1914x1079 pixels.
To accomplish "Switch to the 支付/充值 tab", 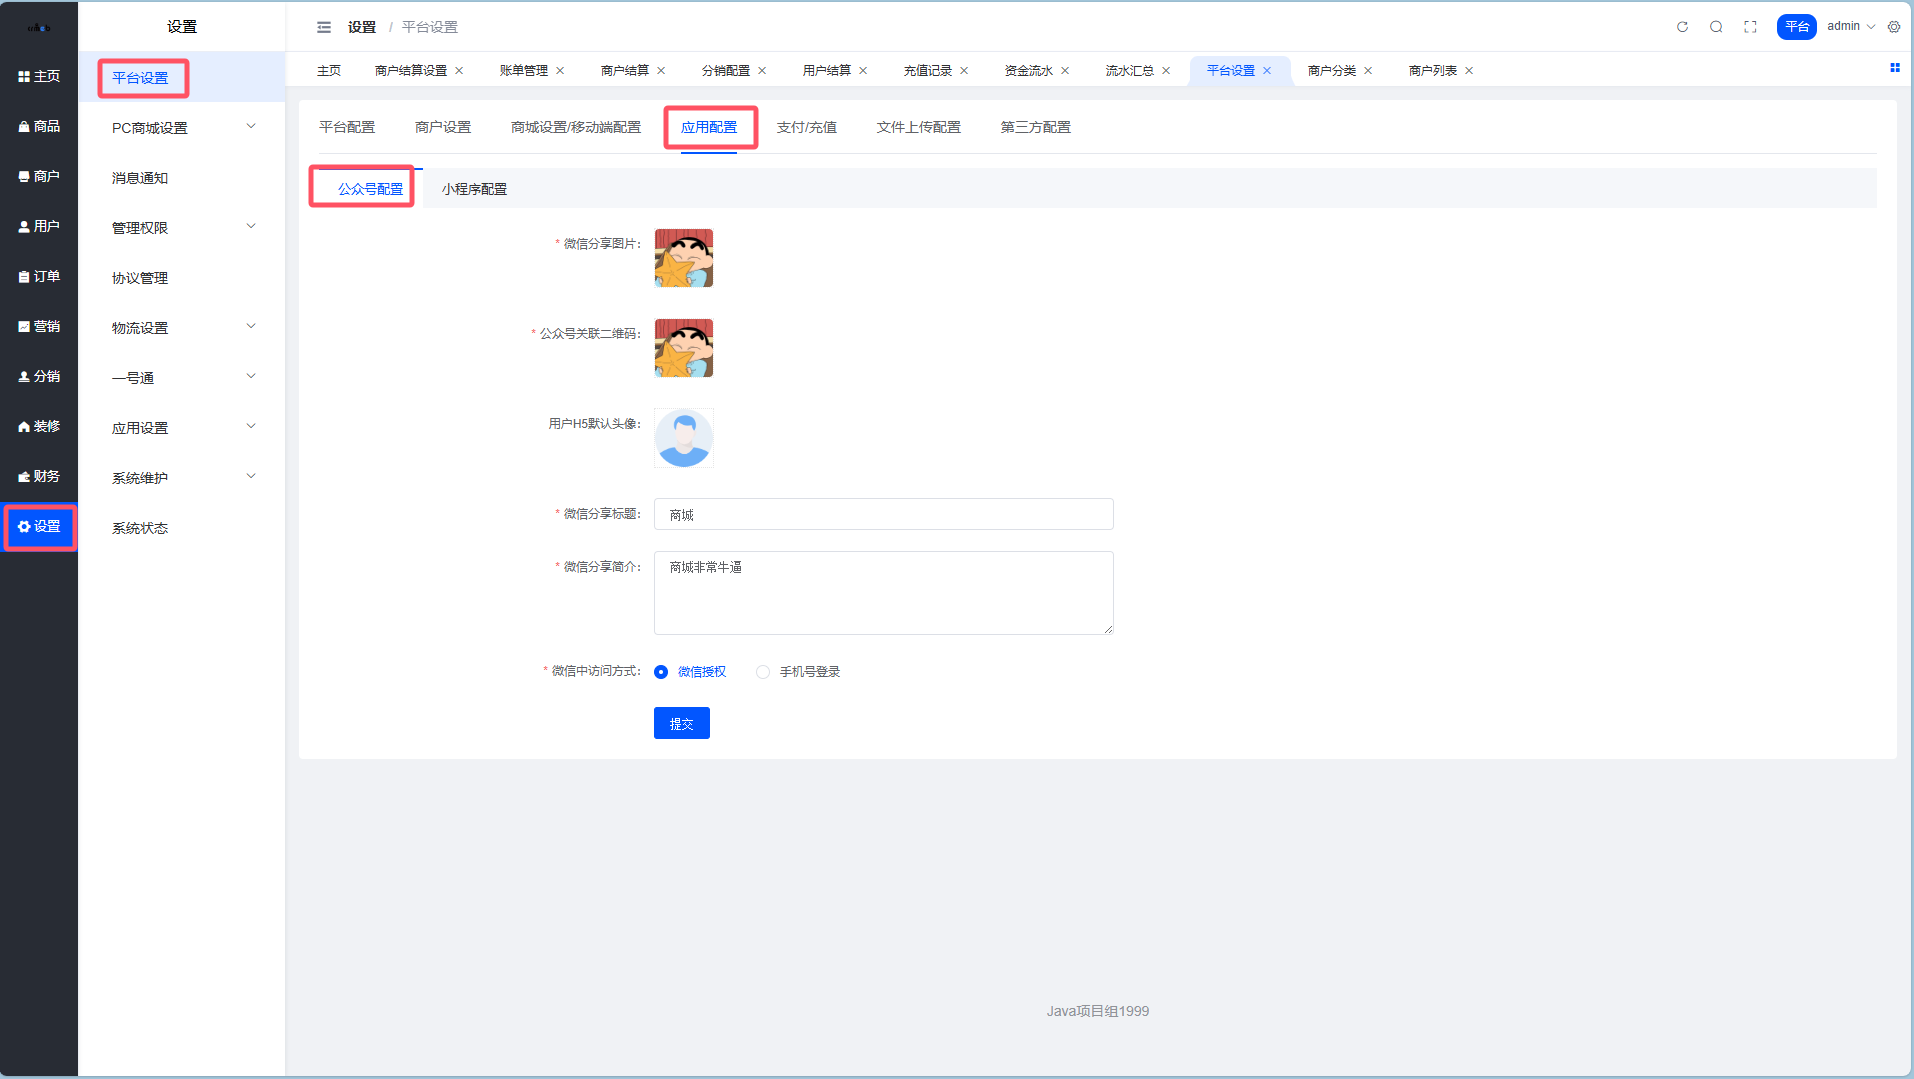I will point(806,127).
